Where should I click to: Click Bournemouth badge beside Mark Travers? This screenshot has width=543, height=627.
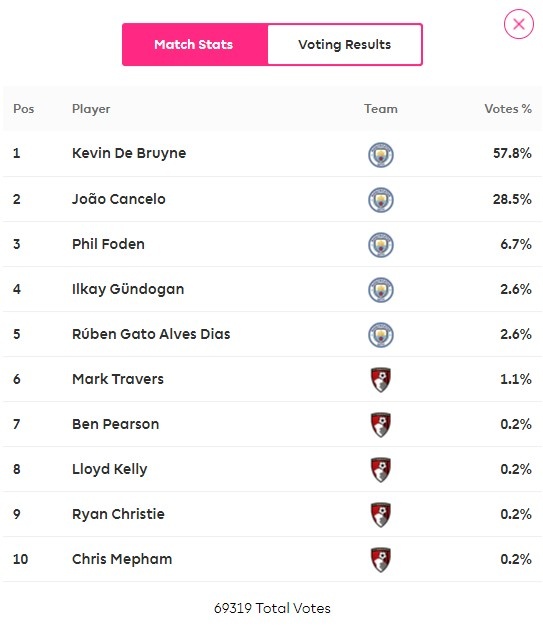coord(381,380)
